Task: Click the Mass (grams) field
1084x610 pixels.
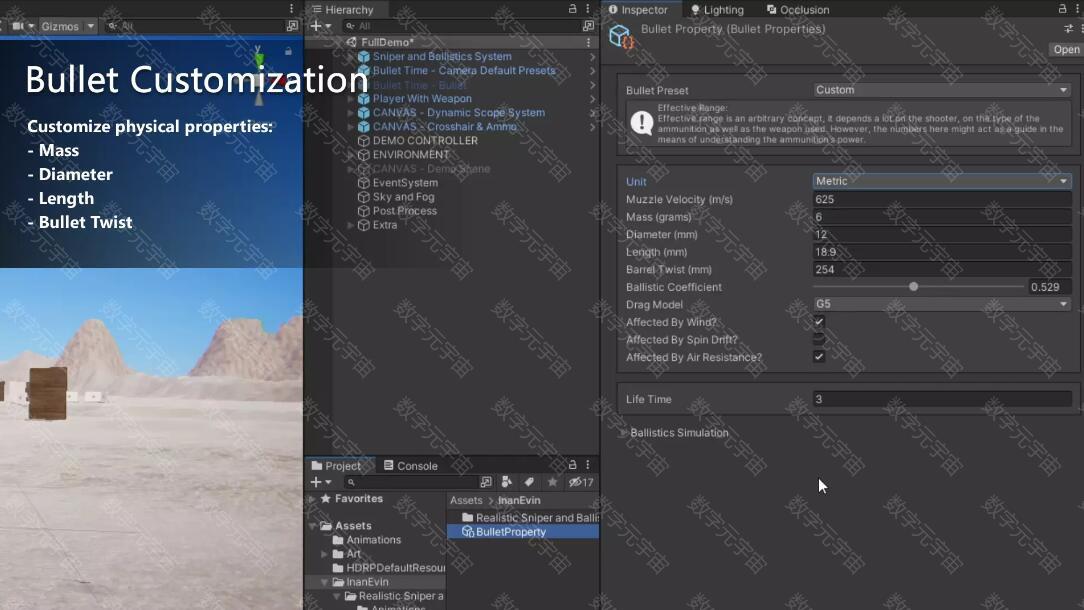Action: pyautogui.click(x=942, y=217)
